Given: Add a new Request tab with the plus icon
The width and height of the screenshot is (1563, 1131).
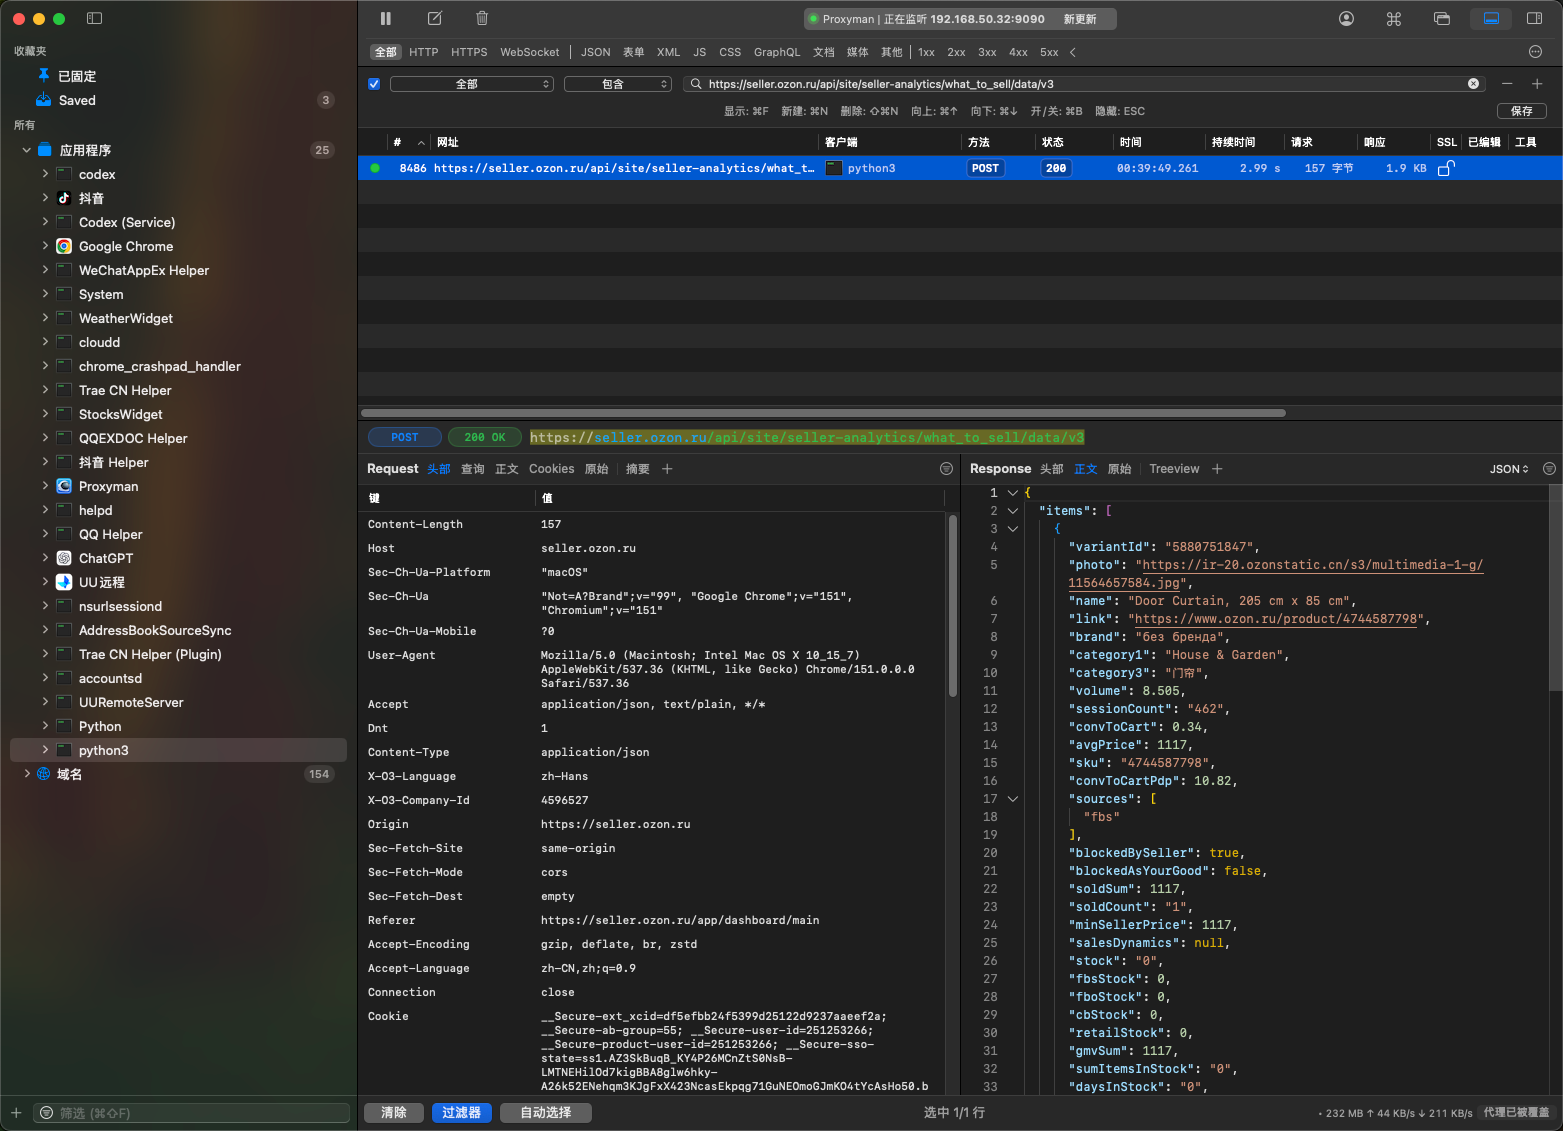Looking at the screenshot, I should click(x=667, y=469).
